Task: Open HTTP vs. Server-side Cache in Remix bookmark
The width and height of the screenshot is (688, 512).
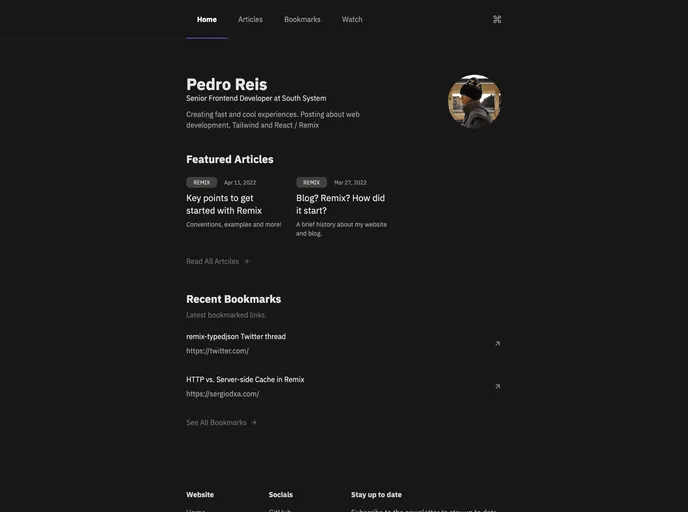Action: click(245, 380)
